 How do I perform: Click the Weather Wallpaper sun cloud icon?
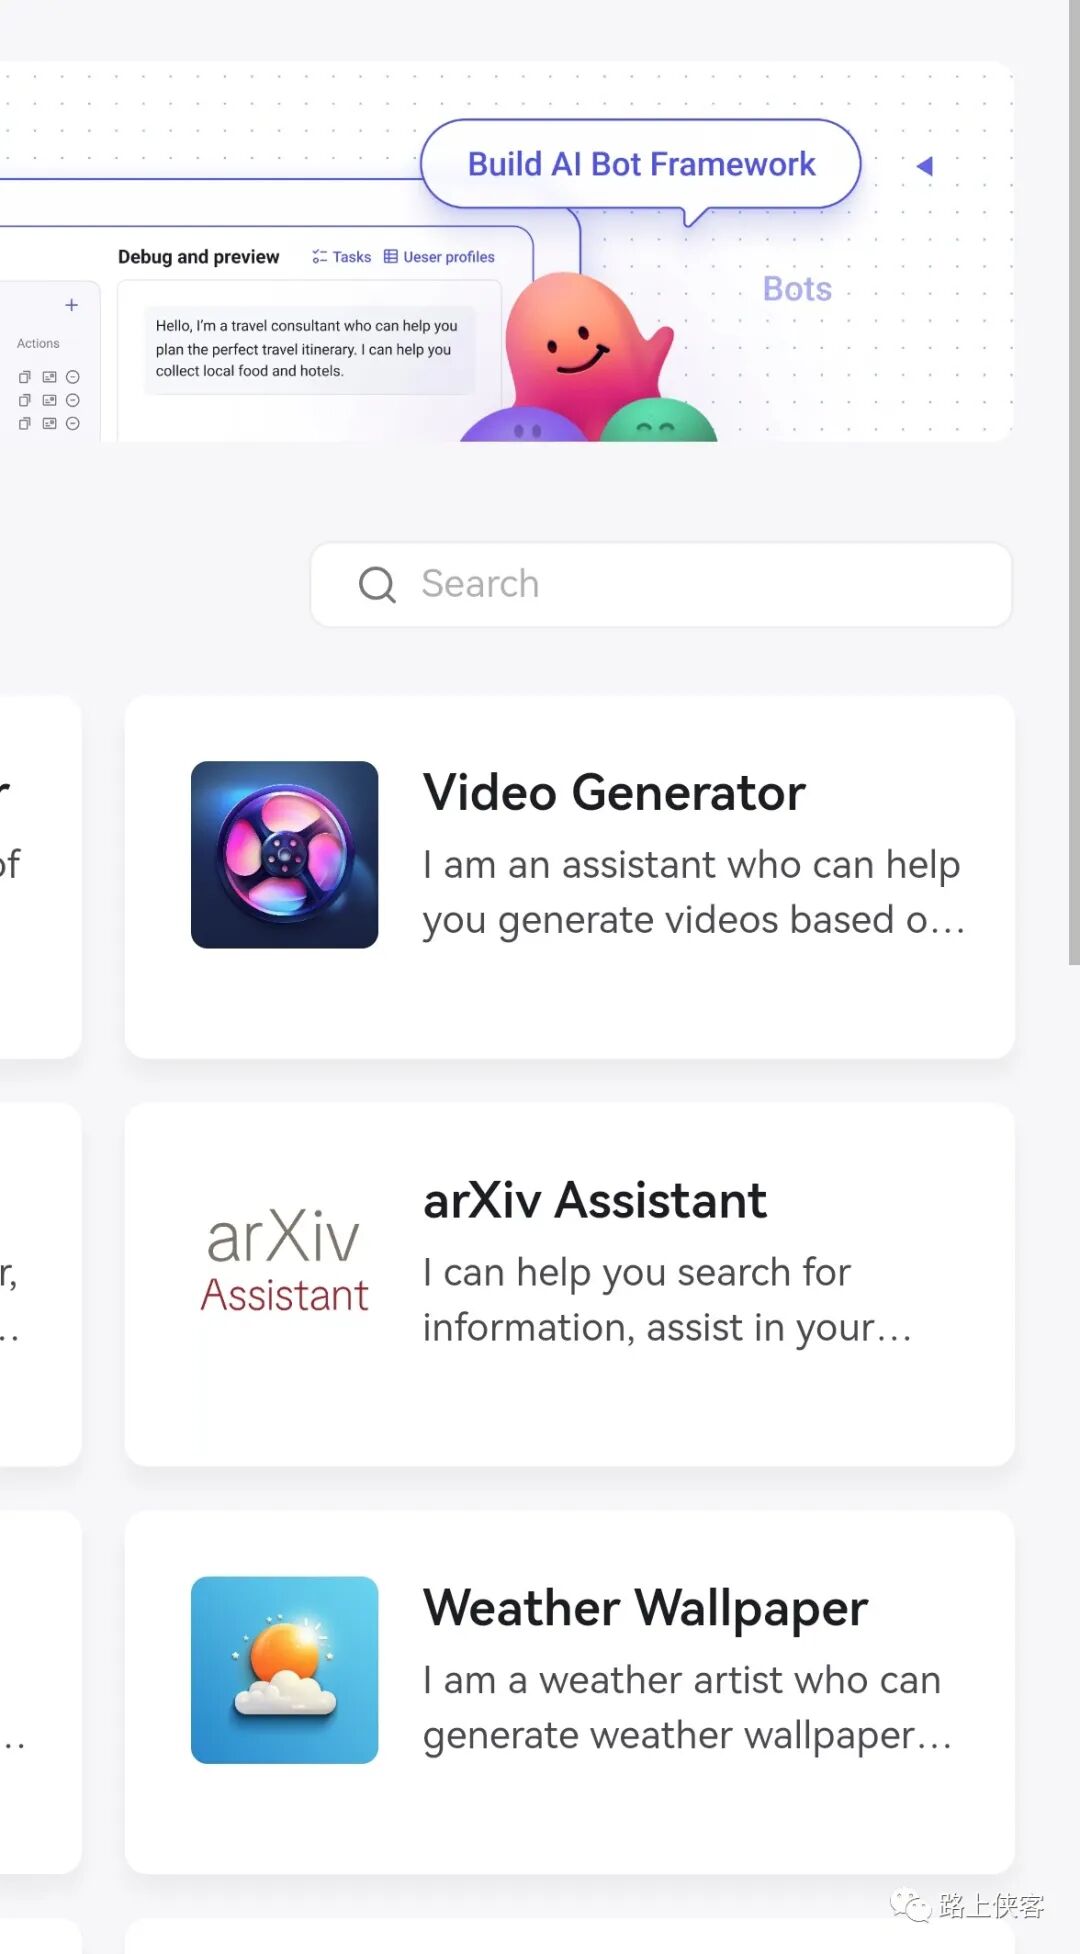click(284, 1670)
